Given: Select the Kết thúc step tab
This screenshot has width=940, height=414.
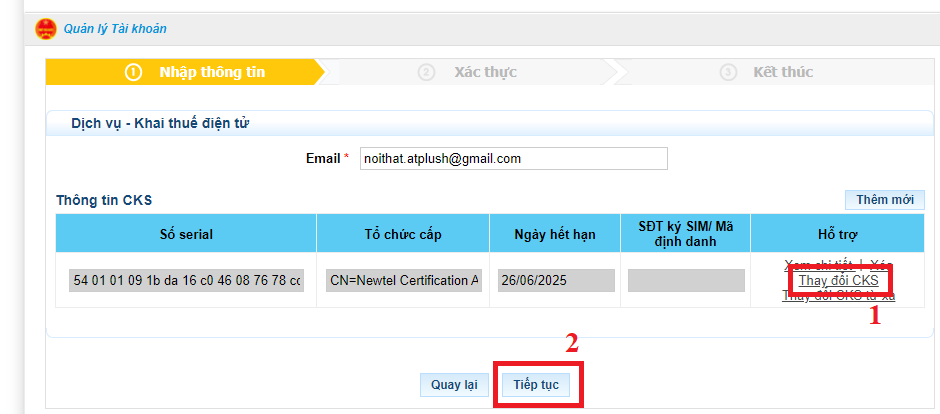Looking at the screenshot, I should tap(782, 72).
